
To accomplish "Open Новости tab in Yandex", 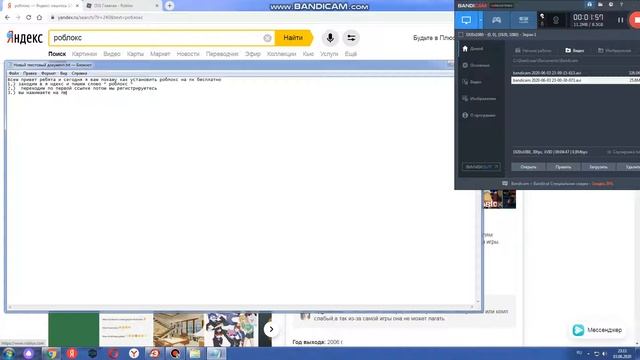I will pos(188,54).
